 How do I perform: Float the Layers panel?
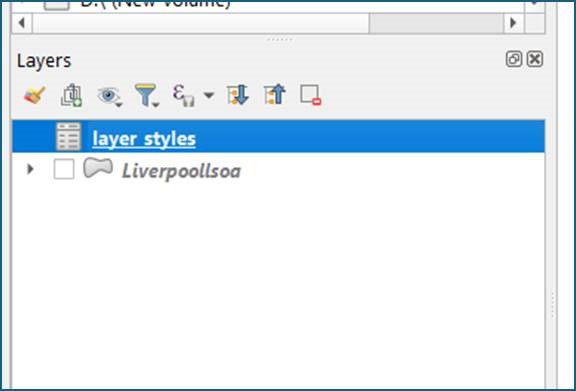pos(514,60)
